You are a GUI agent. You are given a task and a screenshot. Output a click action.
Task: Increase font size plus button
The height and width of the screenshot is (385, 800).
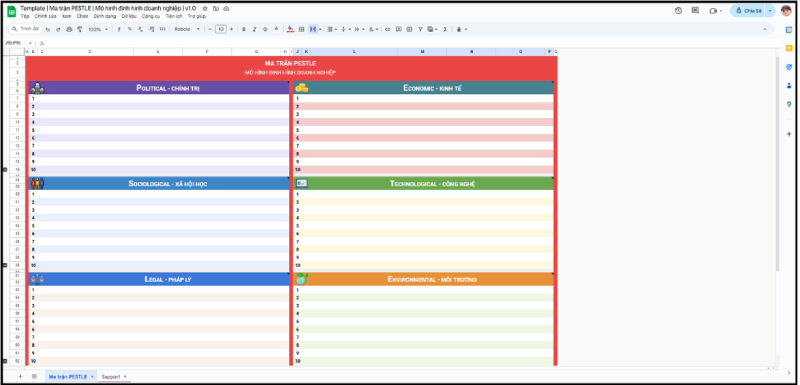pyautogui.click(x=231, y=30)
